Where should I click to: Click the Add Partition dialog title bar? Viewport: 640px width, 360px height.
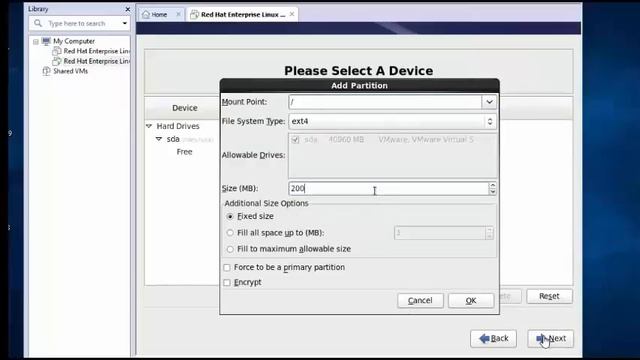[359, 86]
